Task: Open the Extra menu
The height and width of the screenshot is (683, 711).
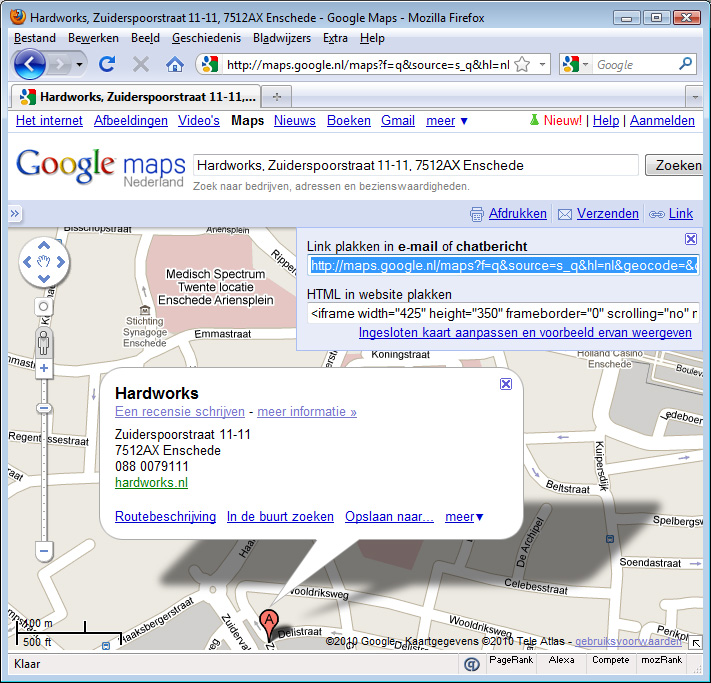Action: pos(335,38)
